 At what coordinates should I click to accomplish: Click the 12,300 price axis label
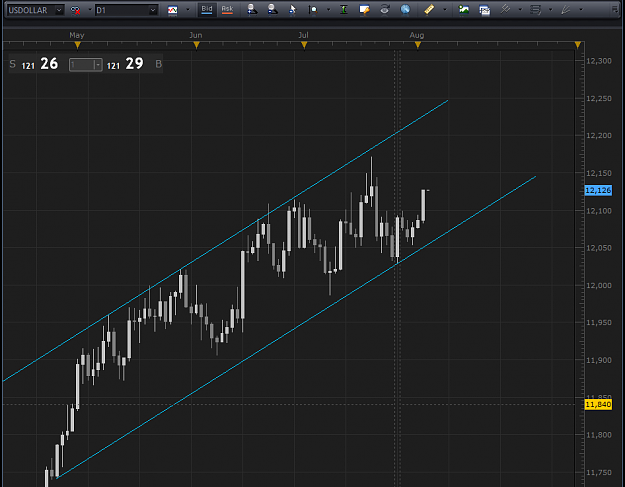[x=599, y=61]
